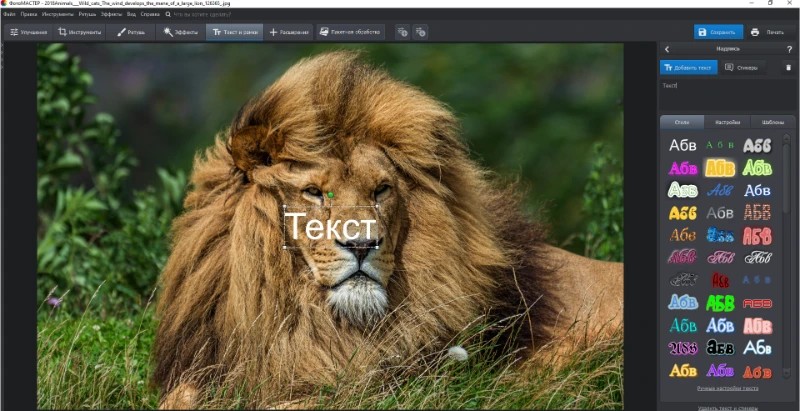
Task: Click the Ручные настройки текста link
Action: [x=728, y=387]
